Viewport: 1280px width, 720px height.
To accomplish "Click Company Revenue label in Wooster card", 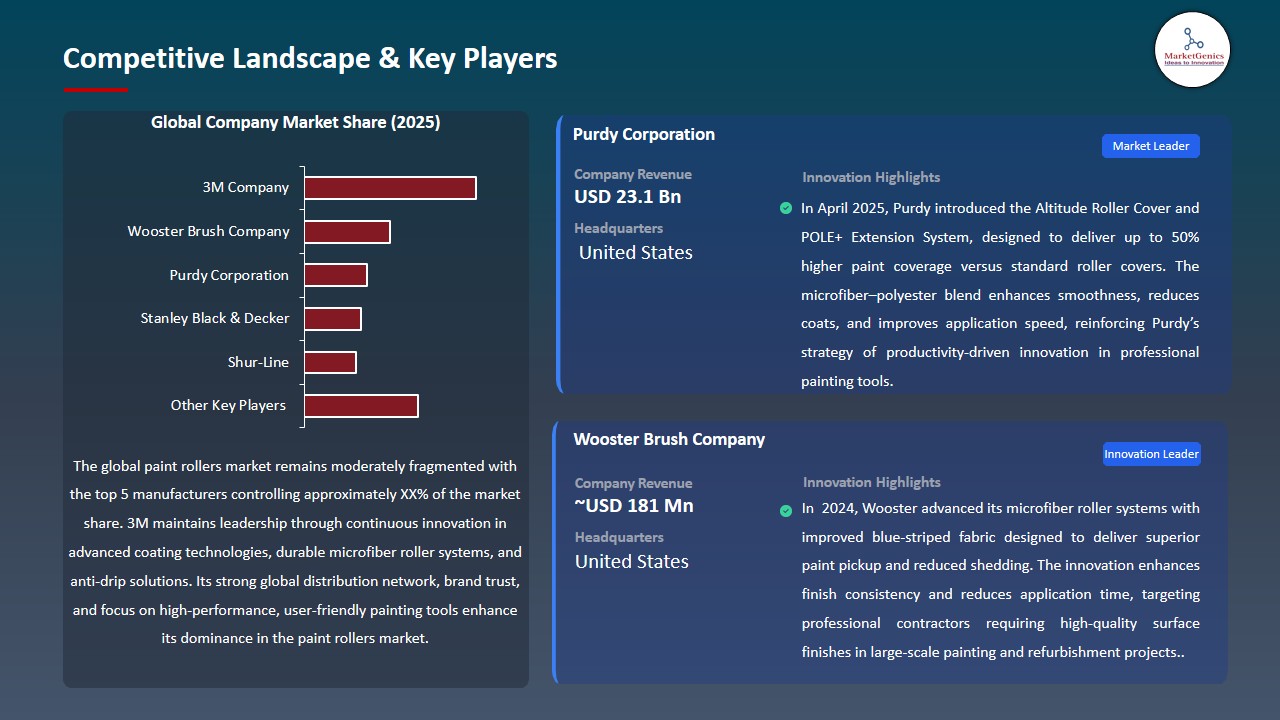I will click(633, 483).
